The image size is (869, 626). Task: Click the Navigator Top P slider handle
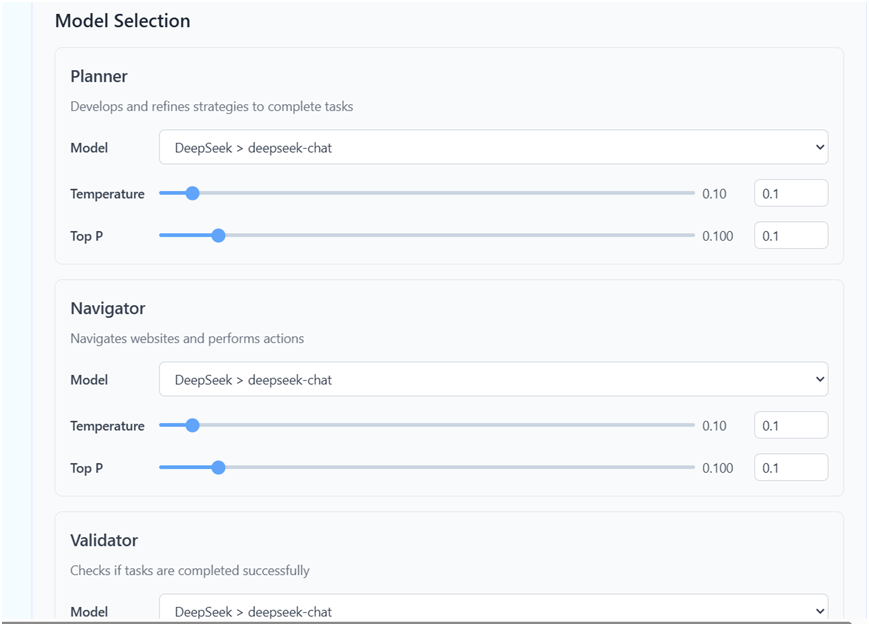point(218,468)
